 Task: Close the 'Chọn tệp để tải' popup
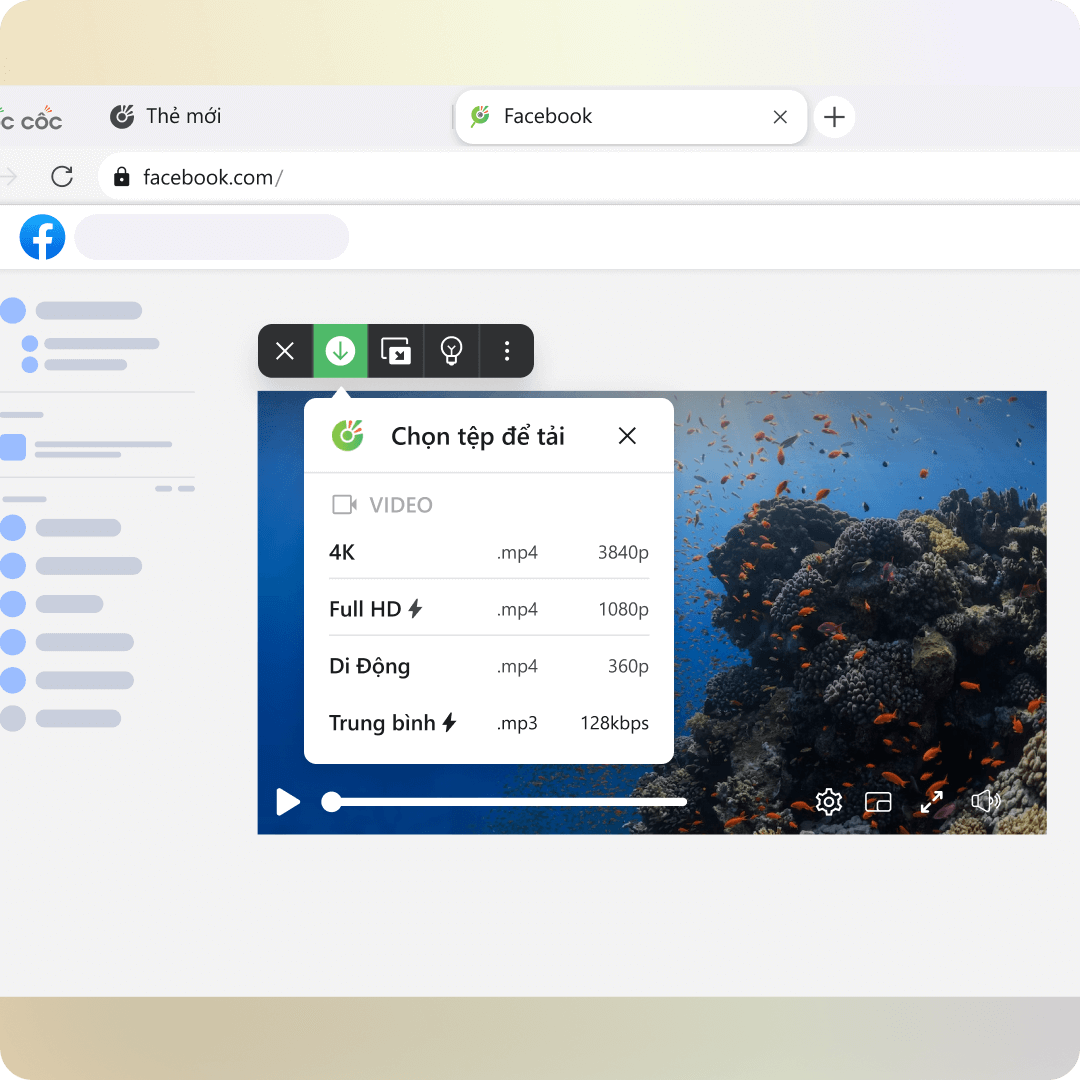tap(627, 436)
